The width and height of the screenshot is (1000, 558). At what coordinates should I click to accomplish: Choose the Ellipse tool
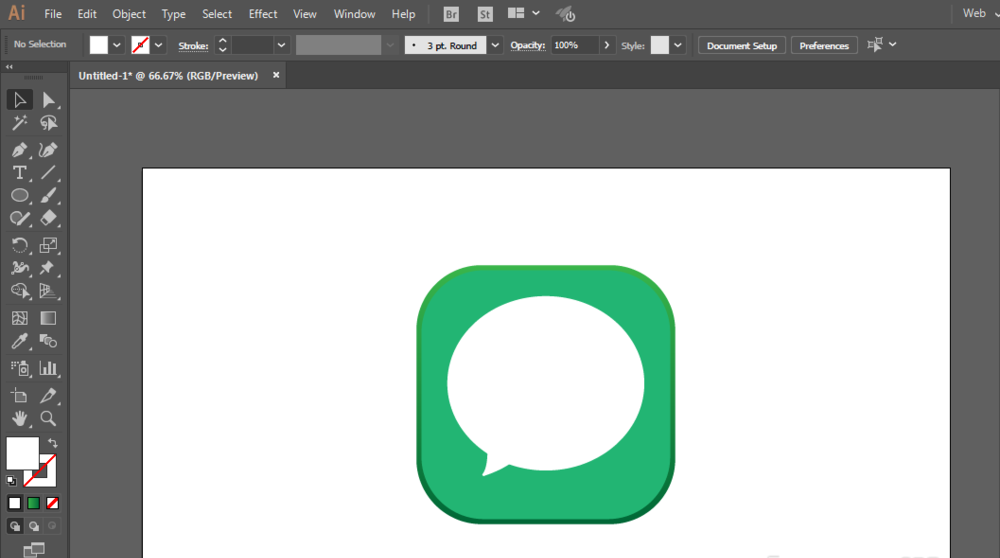pos(19,195)
